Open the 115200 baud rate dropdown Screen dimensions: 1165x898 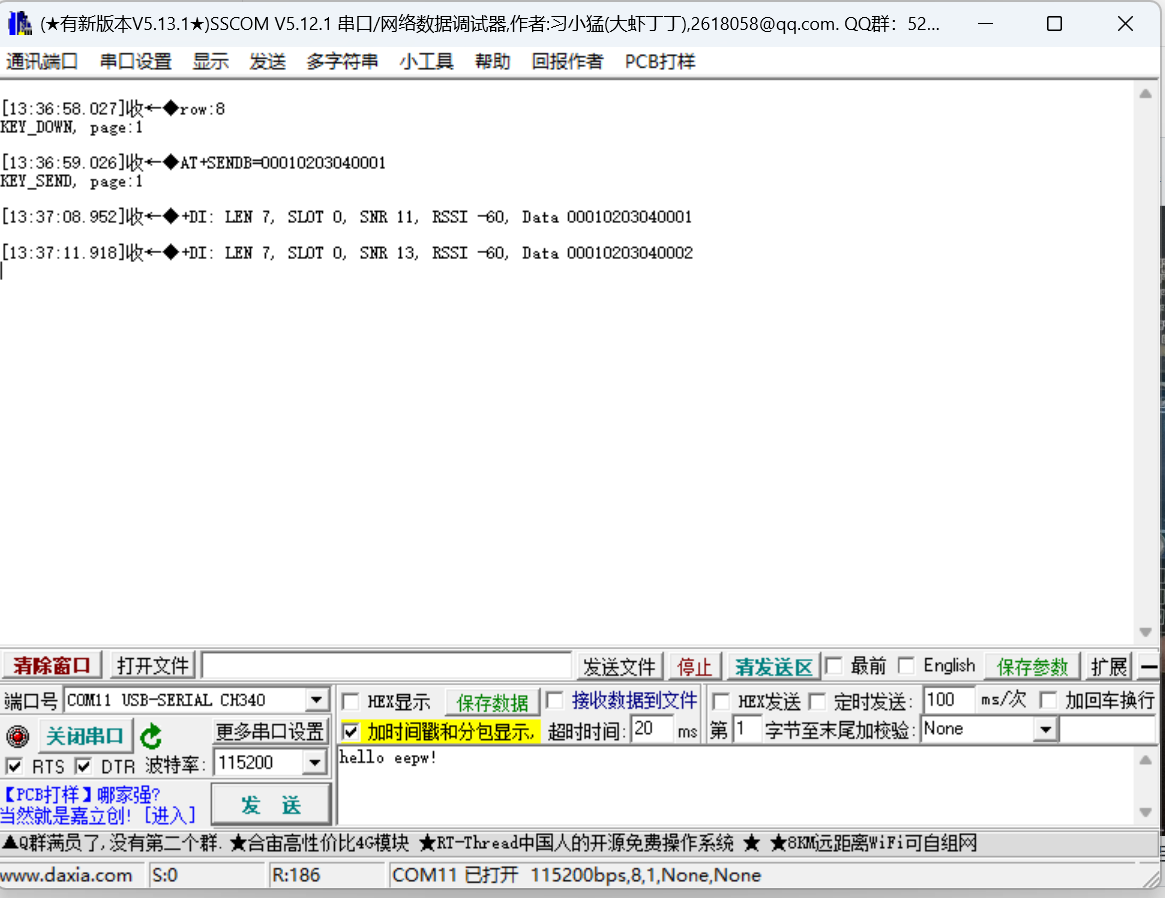[x=315, y=762]
